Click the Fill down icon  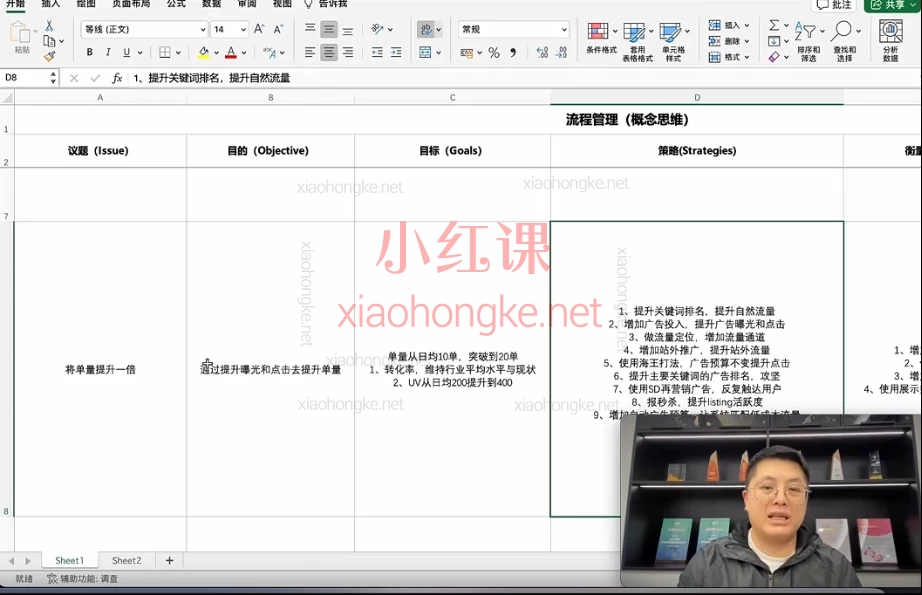coord(774,41)
